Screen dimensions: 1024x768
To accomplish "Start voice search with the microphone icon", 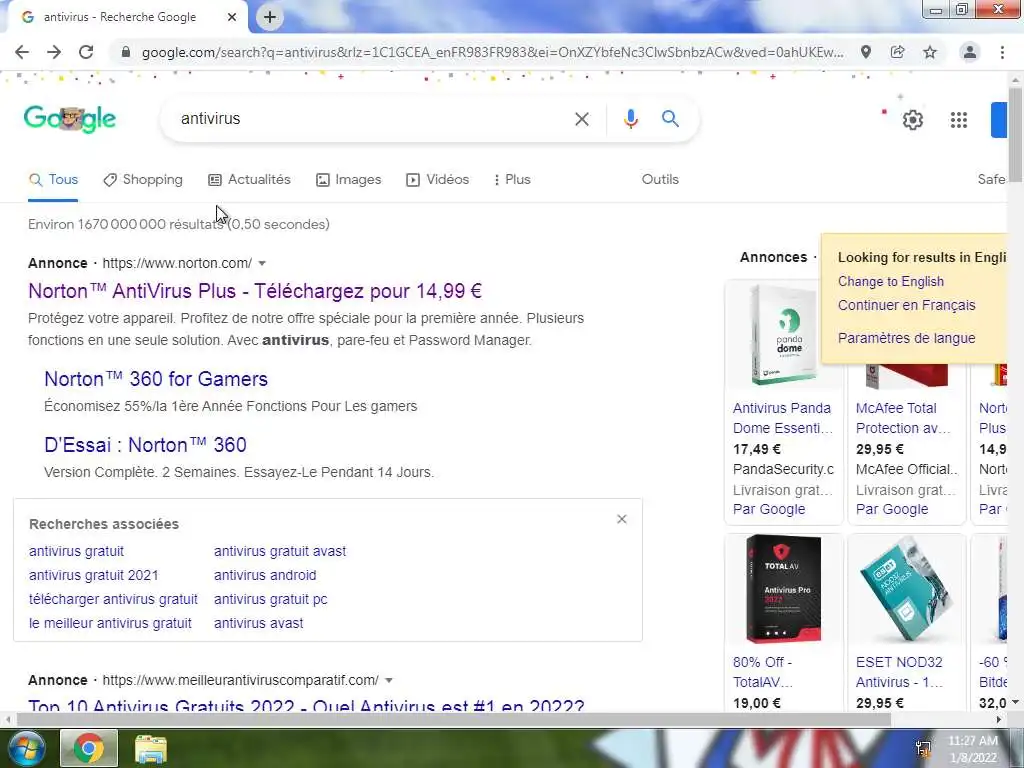I will [x=630, y=119].
